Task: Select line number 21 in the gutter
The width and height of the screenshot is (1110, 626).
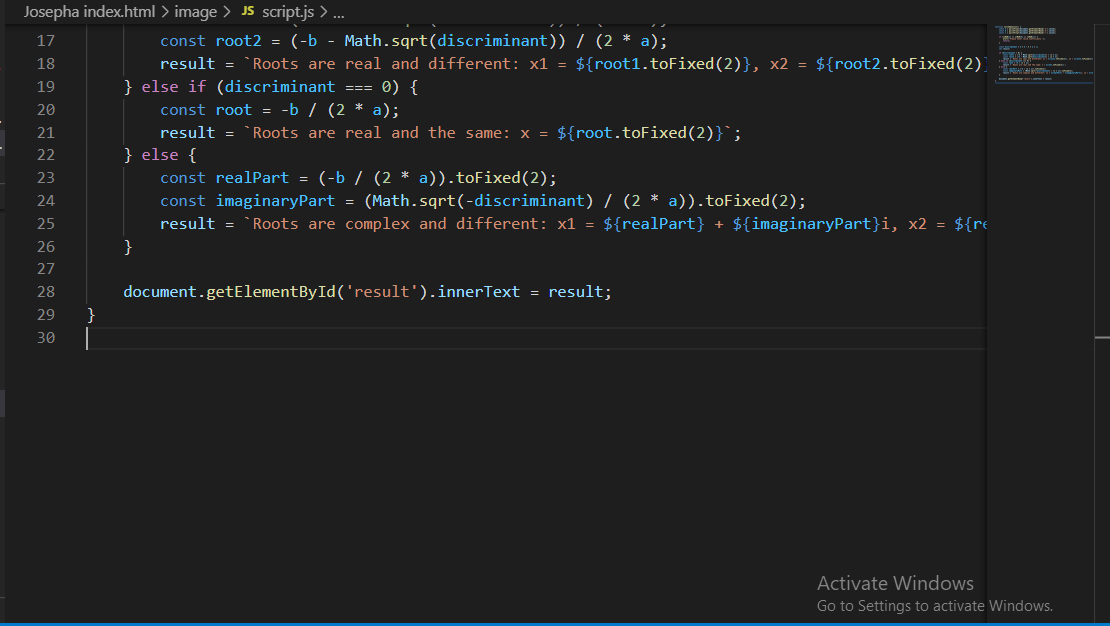Action: click(x=46, y=132)
